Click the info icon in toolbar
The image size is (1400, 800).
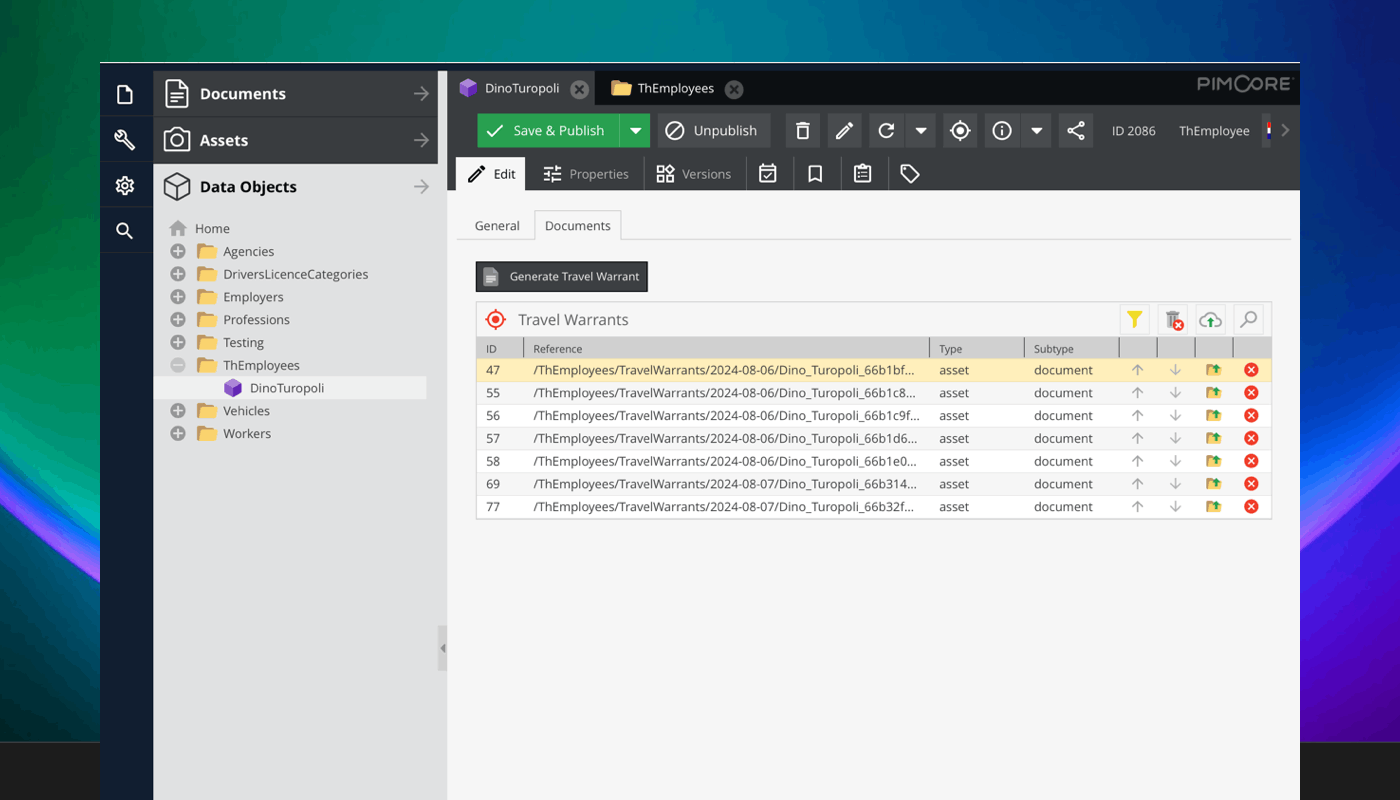(1002, 131)
